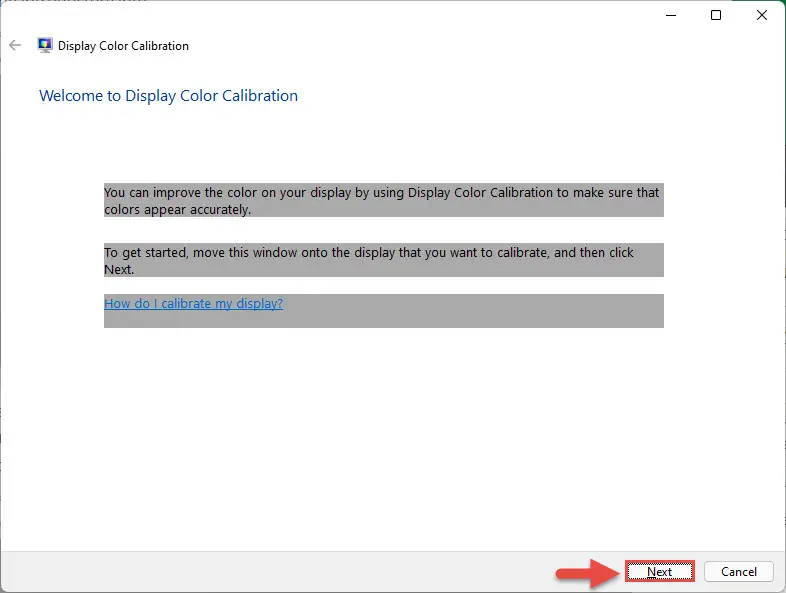The image size is (786, 593).
Task: Click the red arrow annotation pointing to Next
Action: [590, 572]
